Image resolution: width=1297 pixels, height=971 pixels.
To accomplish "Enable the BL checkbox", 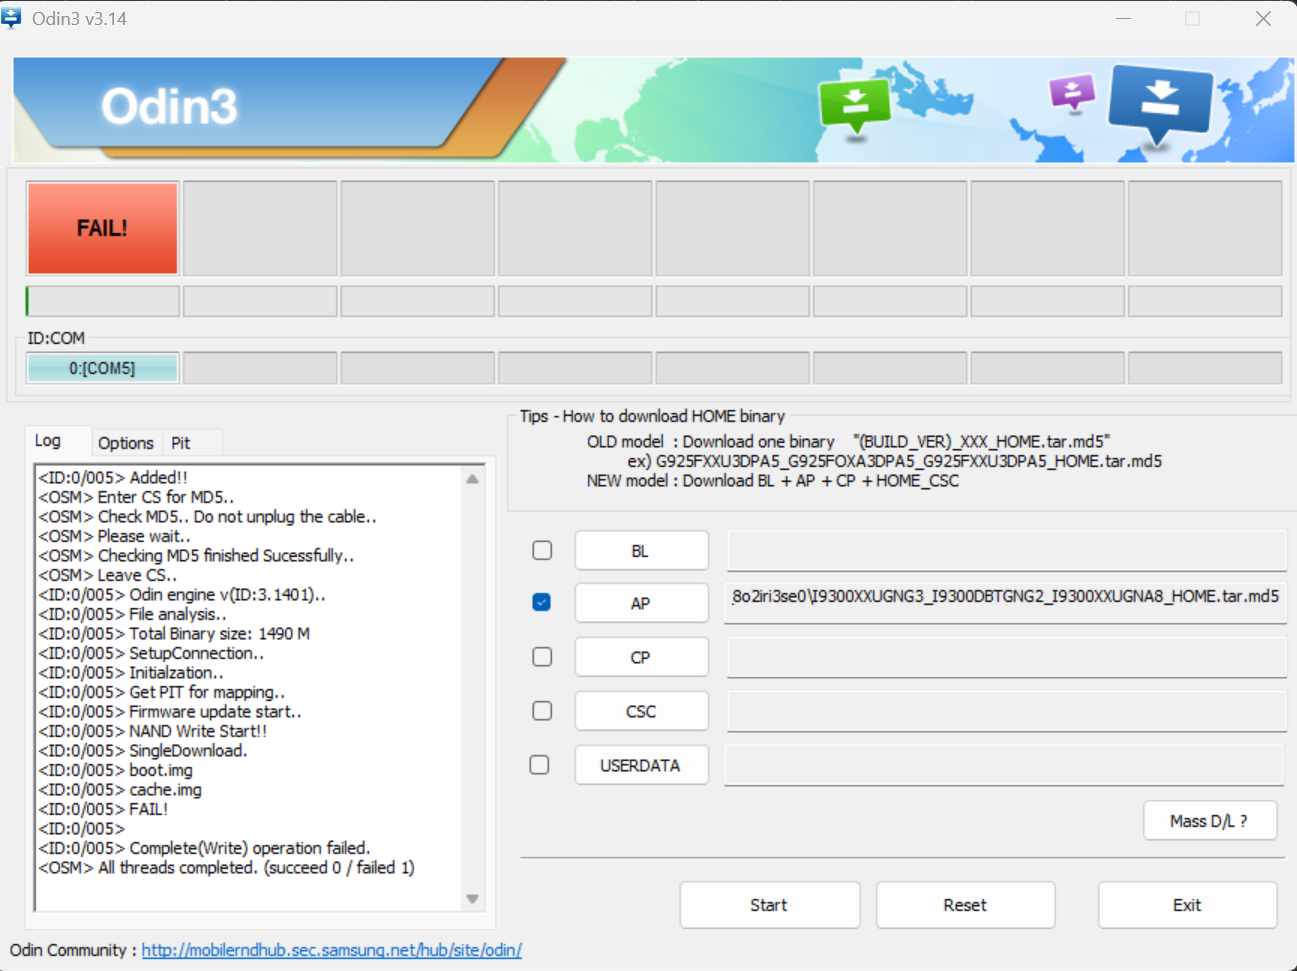I will click(542, 550).
